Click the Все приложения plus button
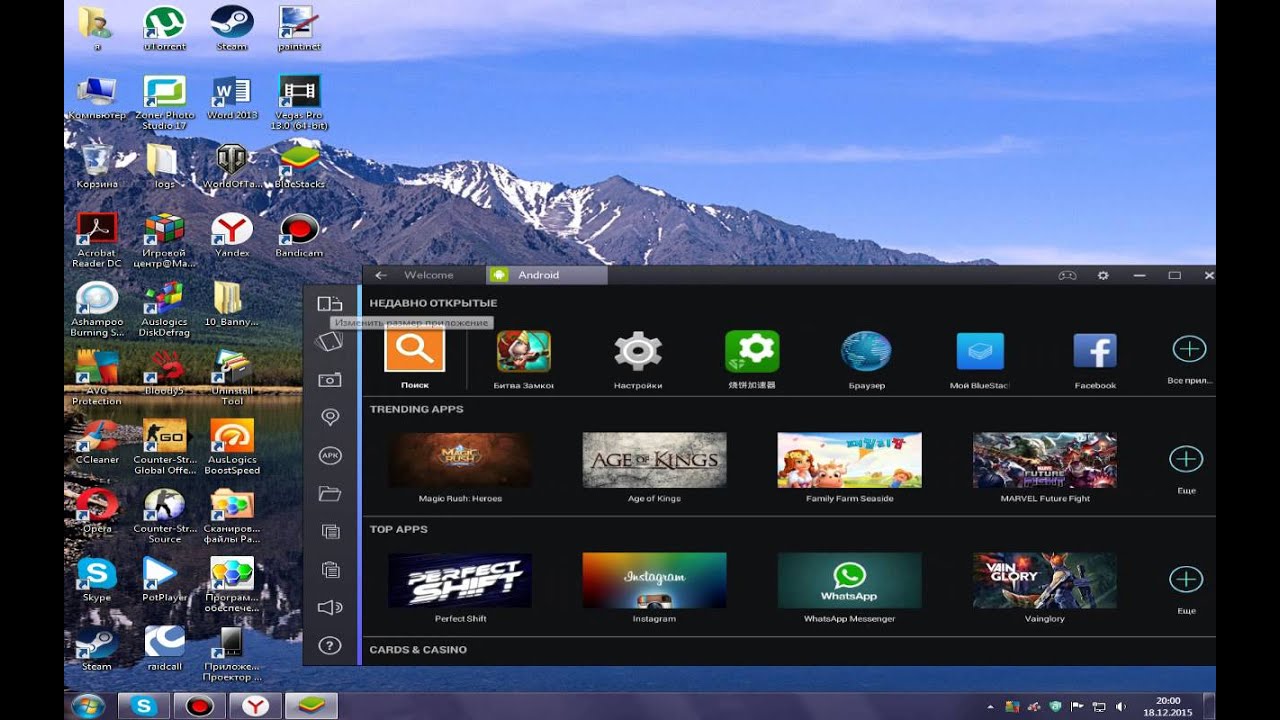1280x720 pixels. pos(1189,349)
